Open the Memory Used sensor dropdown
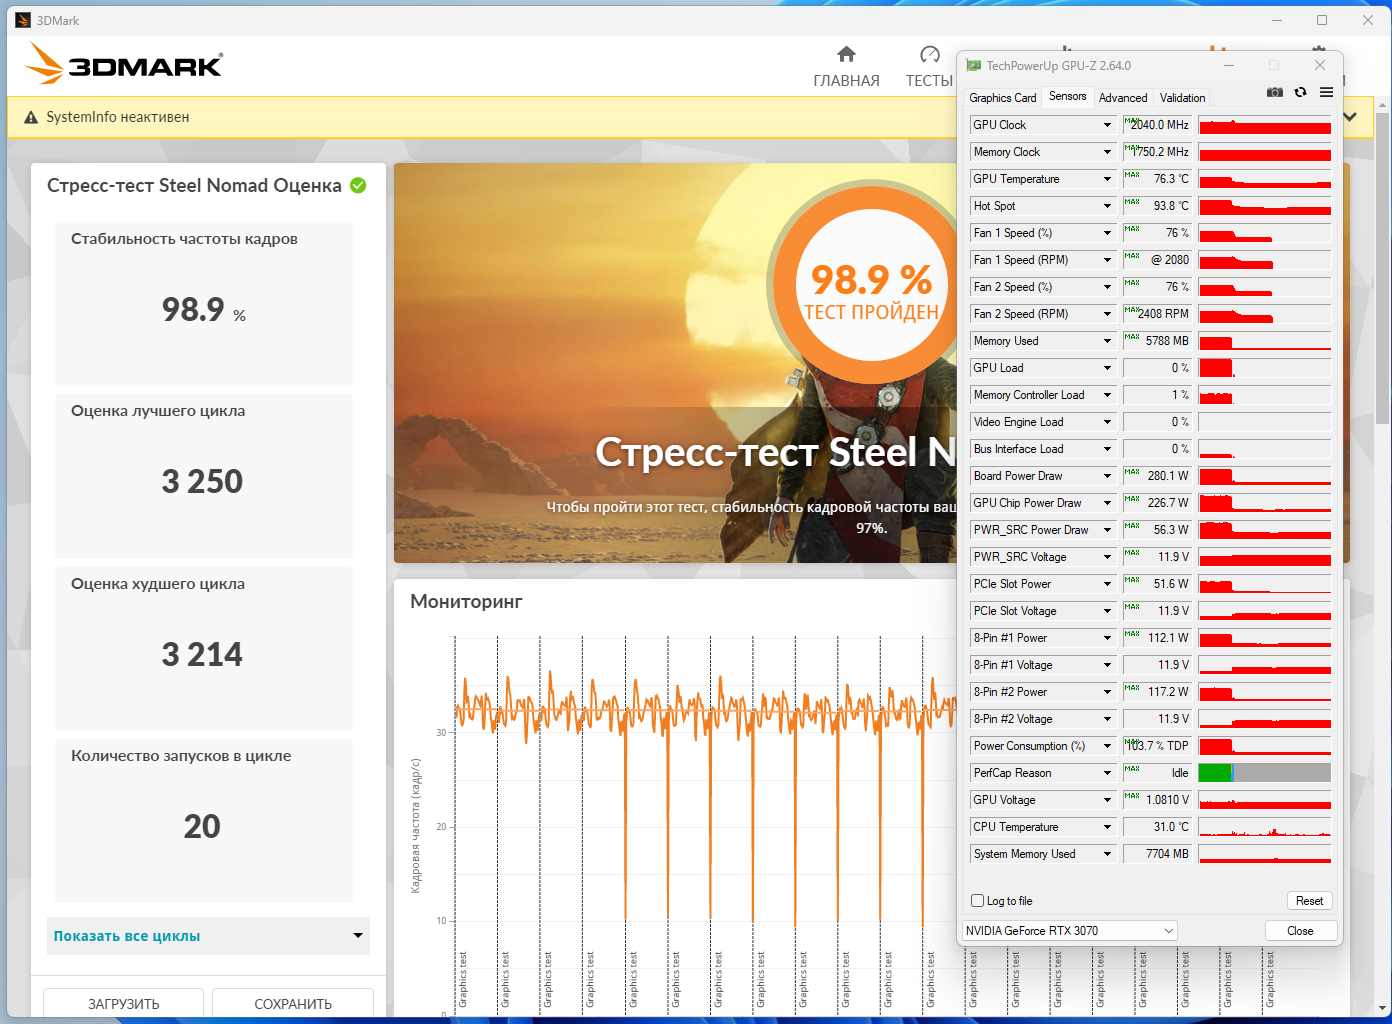This screenshot has width=1392, height=1024. point(1108,341)
